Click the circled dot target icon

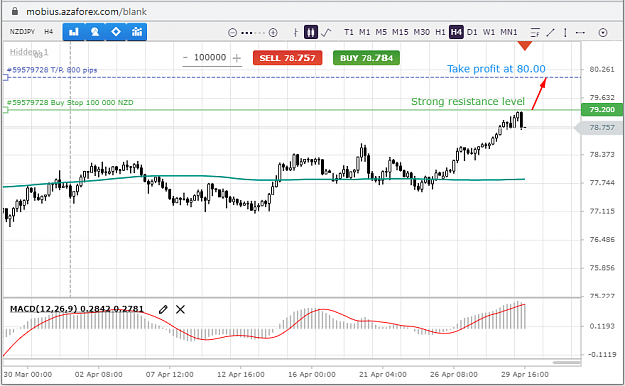point(603,33)
